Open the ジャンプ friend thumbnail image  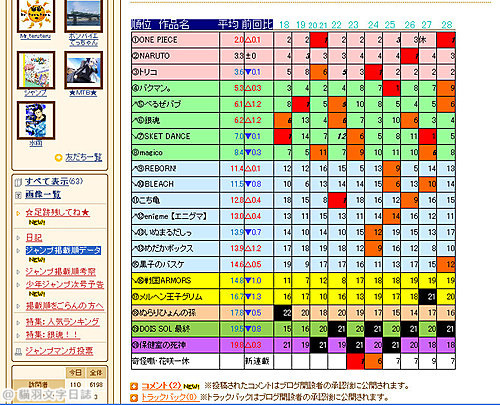(x=36, y=70)
